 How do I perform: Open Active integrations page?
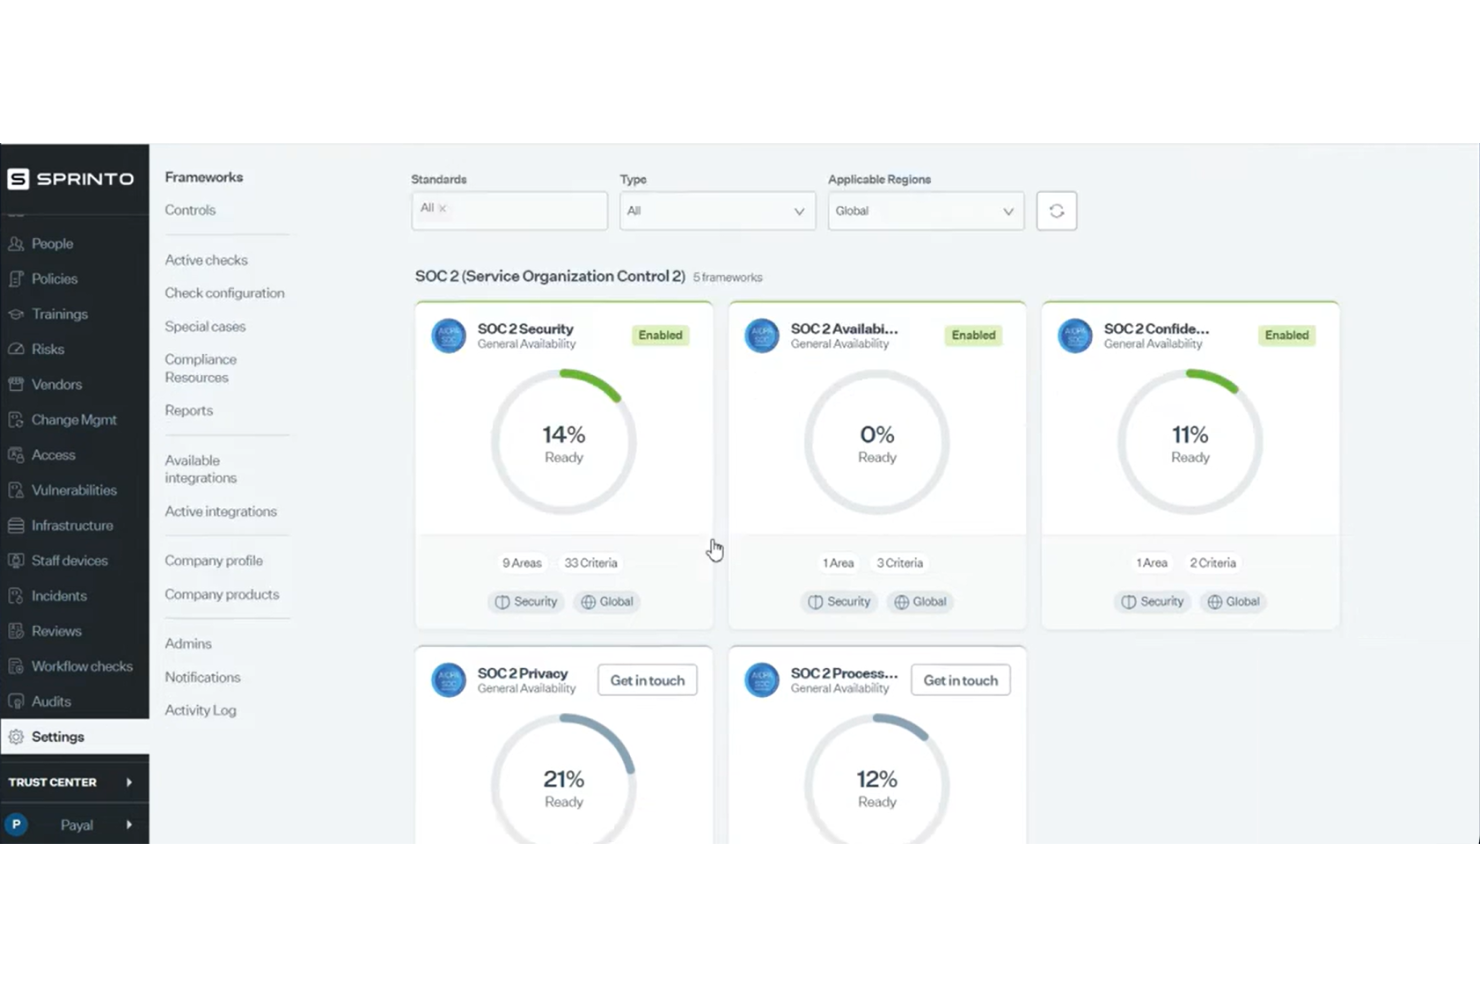221,511
